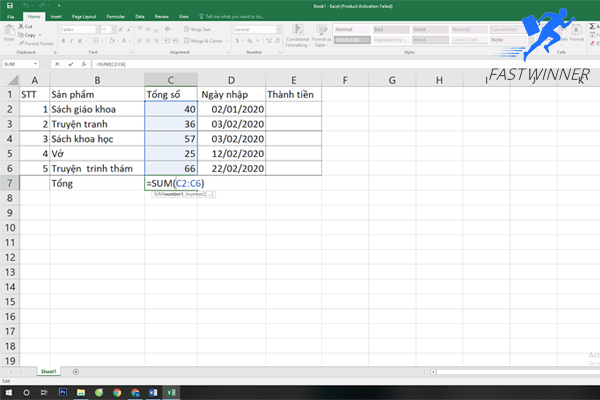Click the Orientation text angle icon
The image size is (600, 400).
(168, 29)
